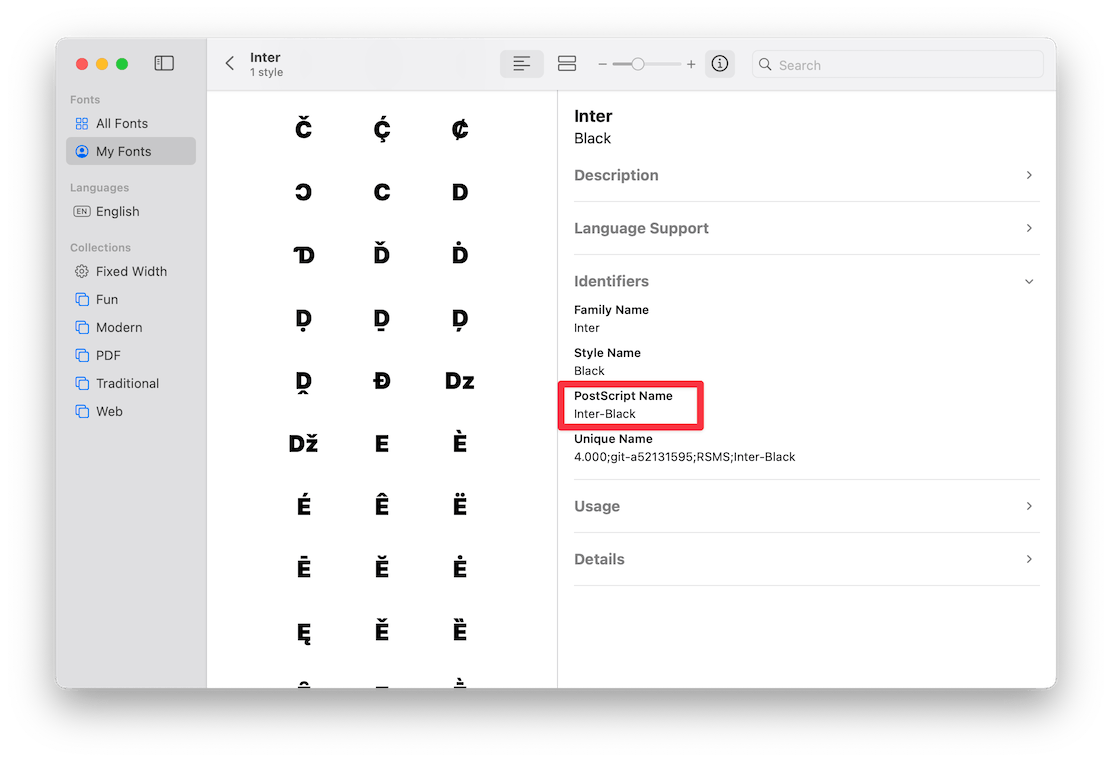Switch to sample text view mode
1112x762 pixels.
[522, 64]
